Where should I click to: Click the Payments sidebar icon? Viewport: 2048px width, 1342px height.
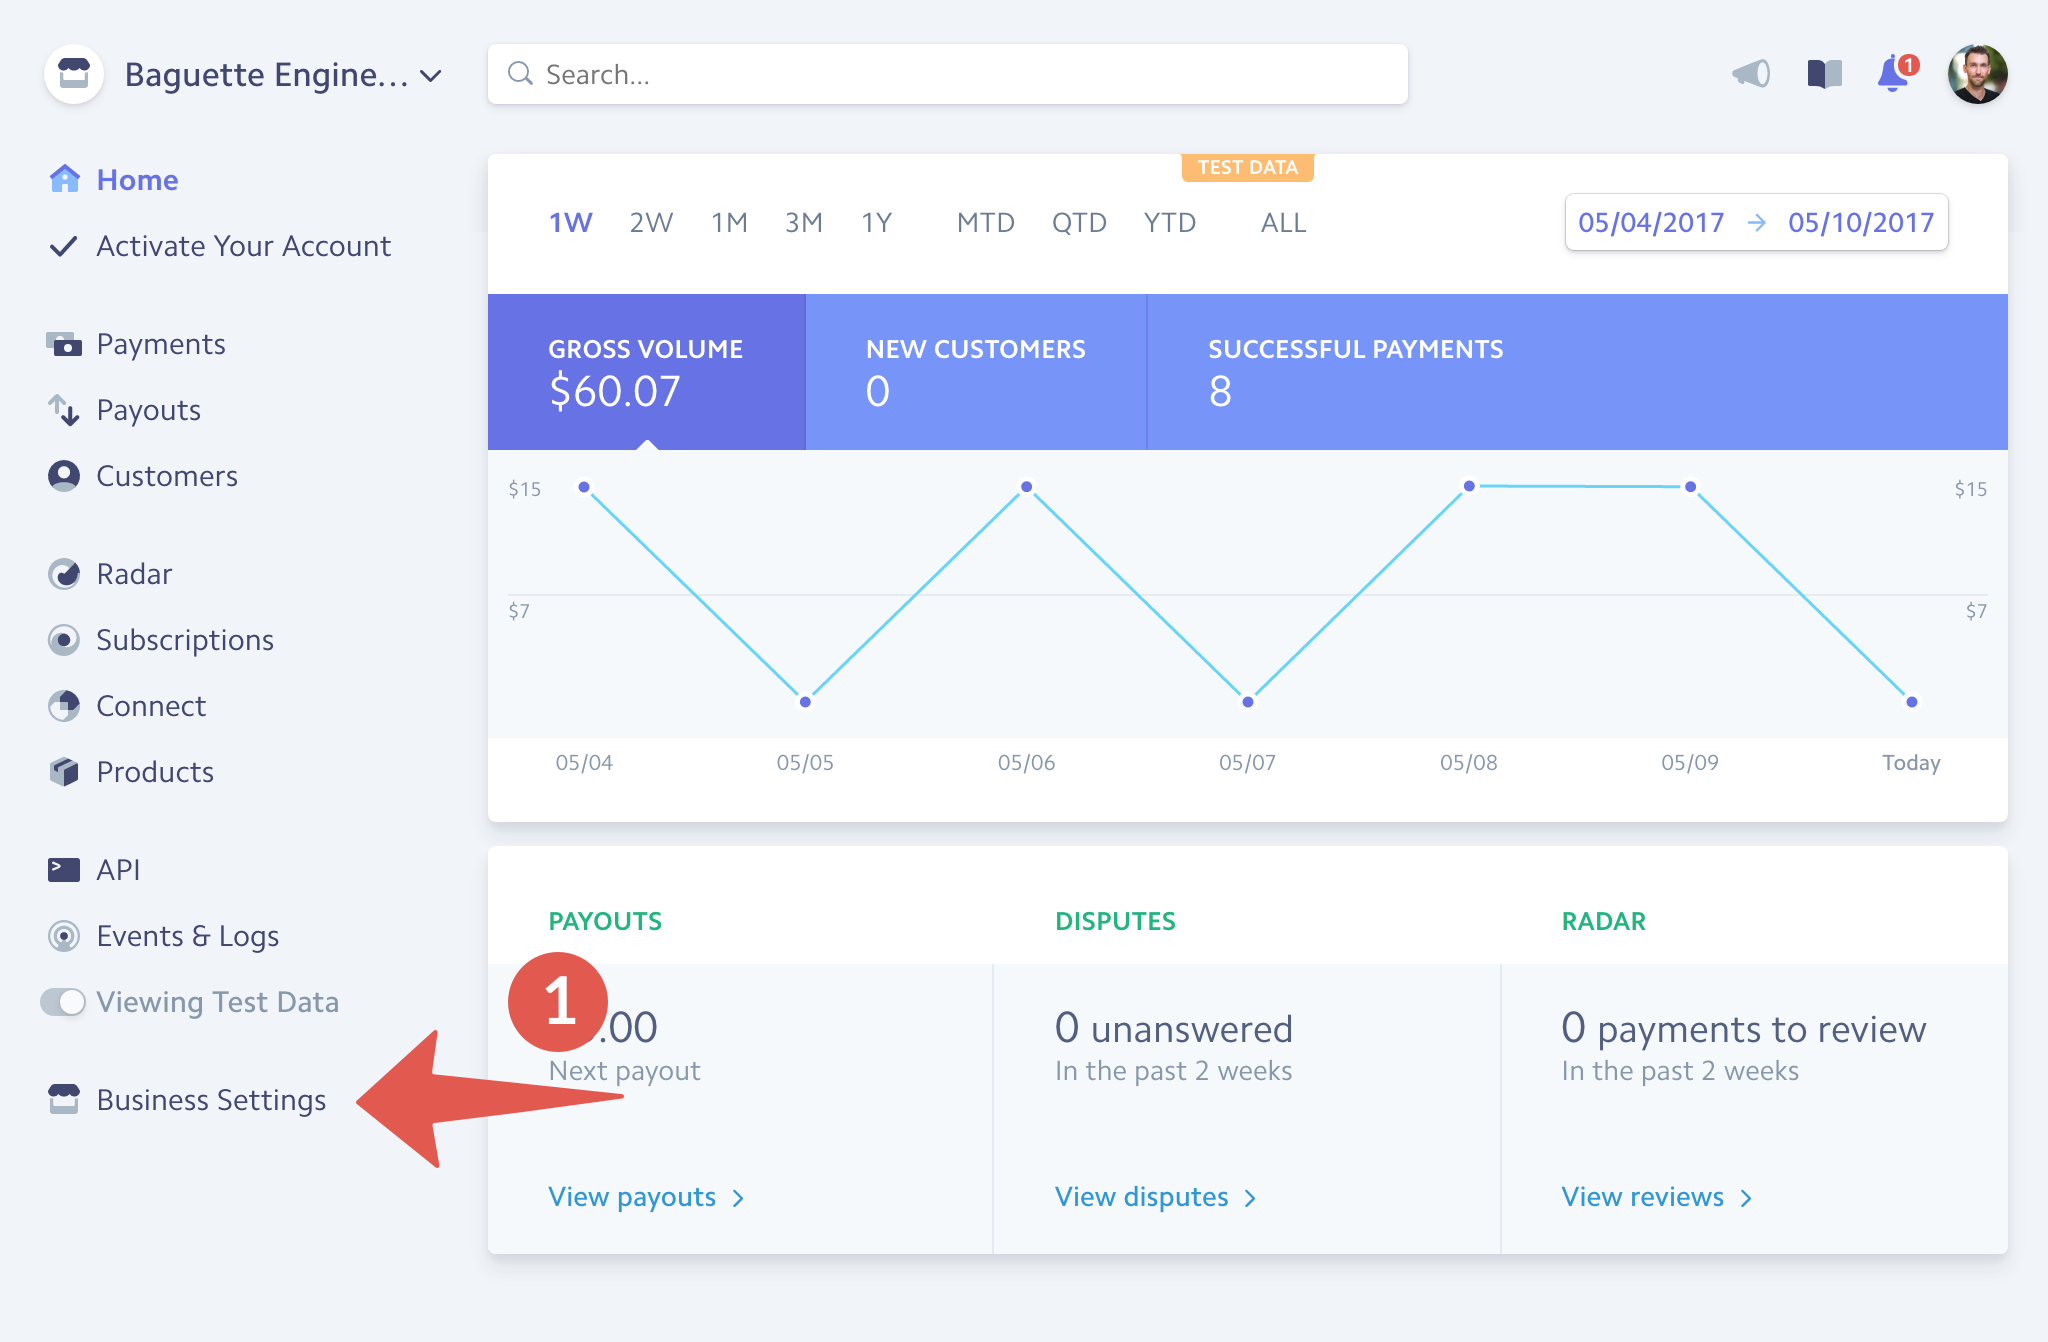tap(64, 344)
